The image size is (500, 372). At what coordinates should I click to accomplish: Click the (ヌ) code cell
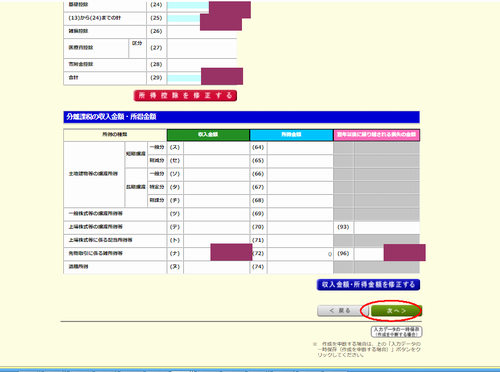click(175, 267)
